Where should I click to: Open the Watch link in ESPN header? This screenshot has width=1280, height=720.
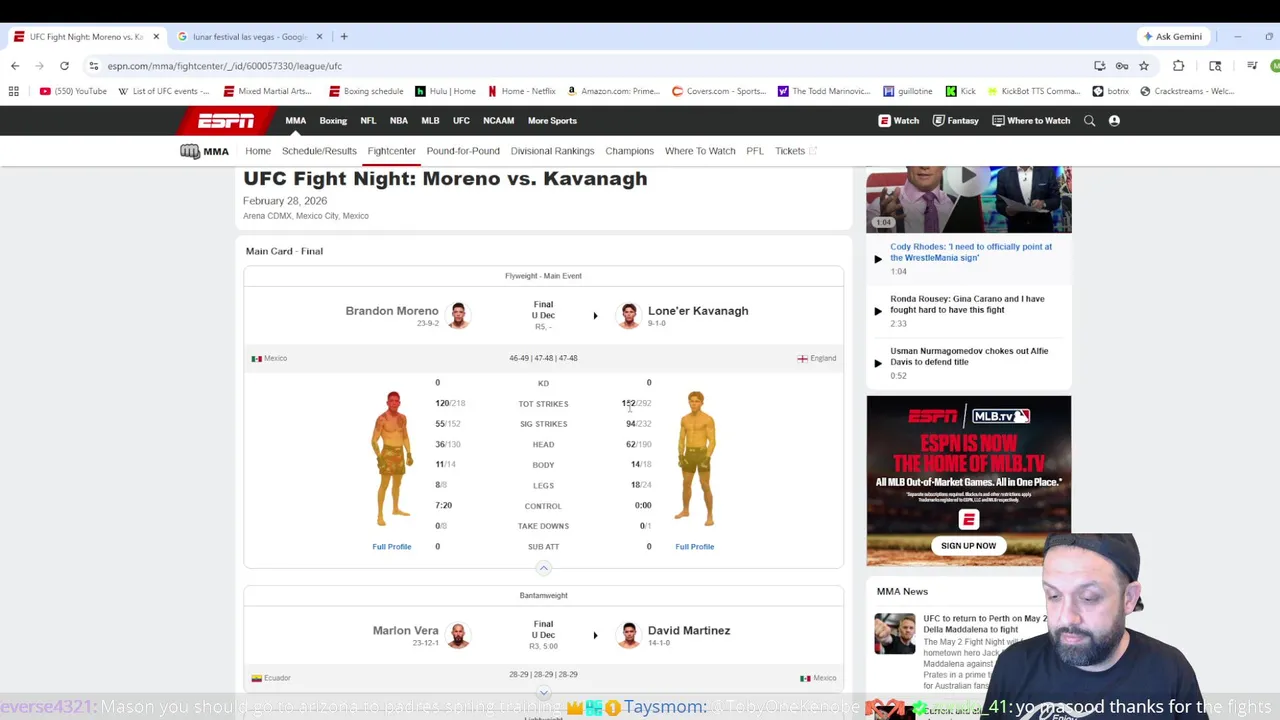click(899, 121)
